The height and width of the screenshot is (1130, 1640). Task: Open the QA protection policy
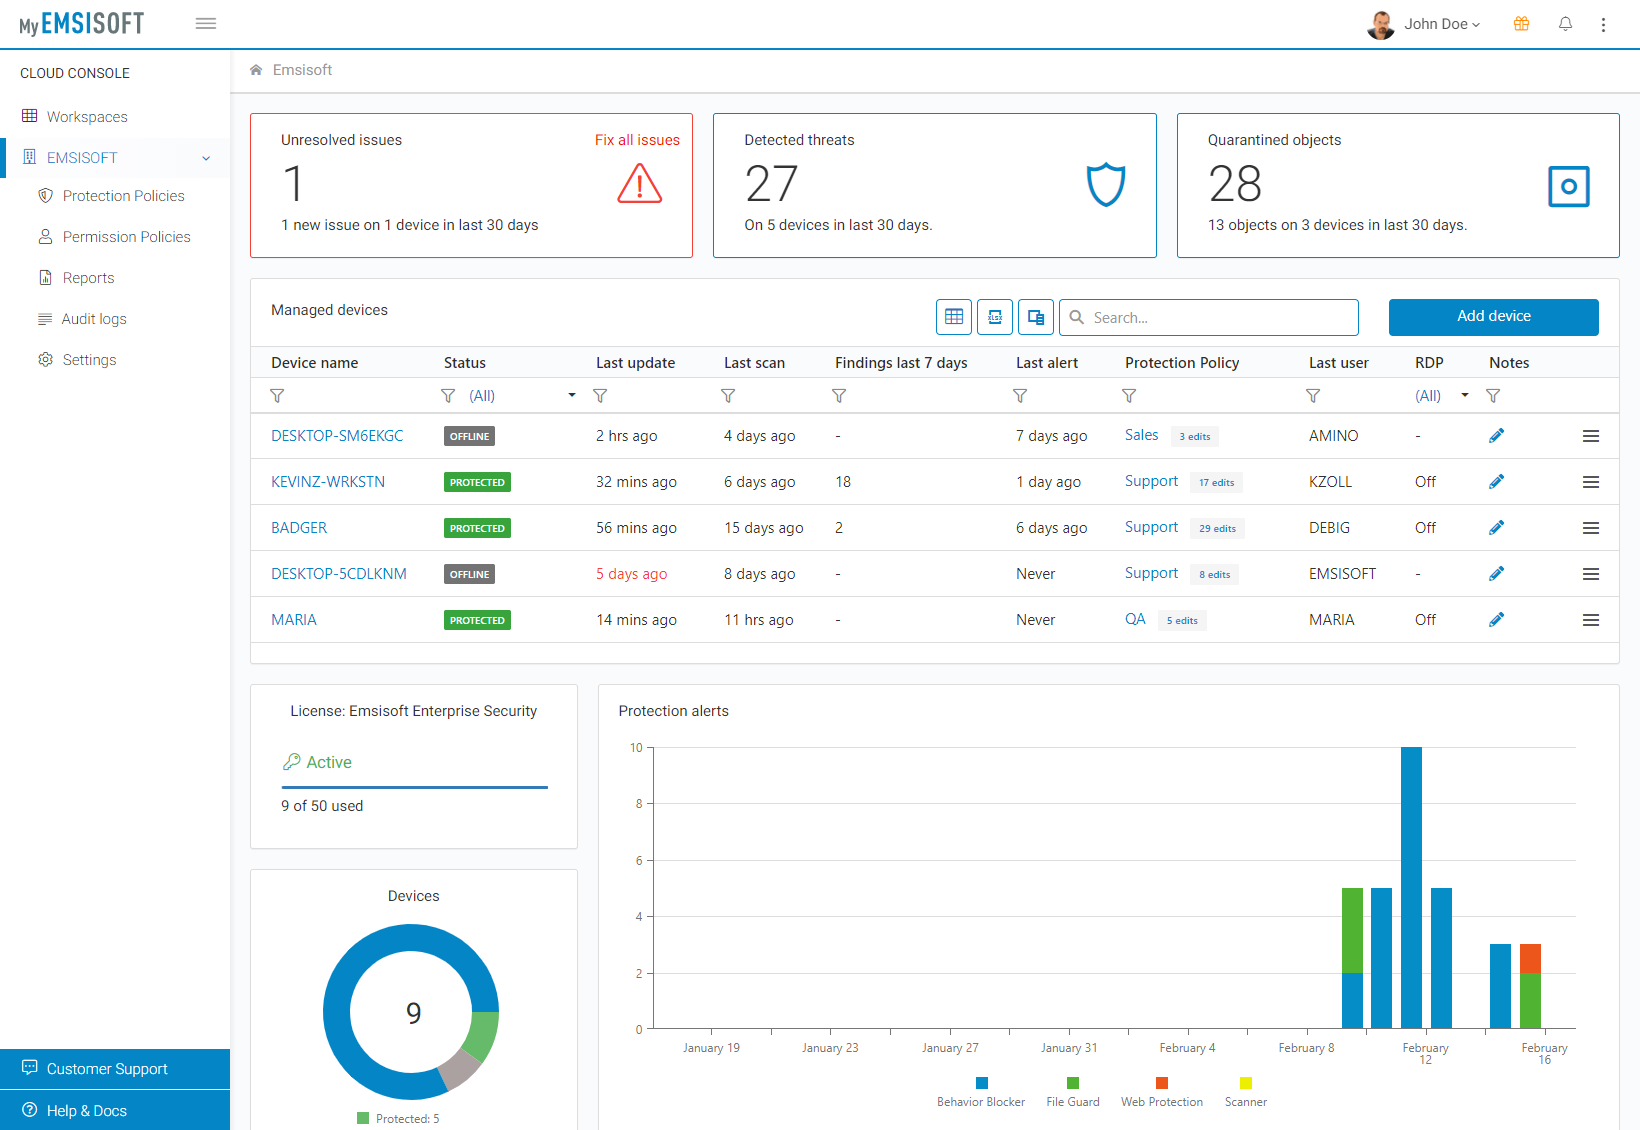(1135, 619)
